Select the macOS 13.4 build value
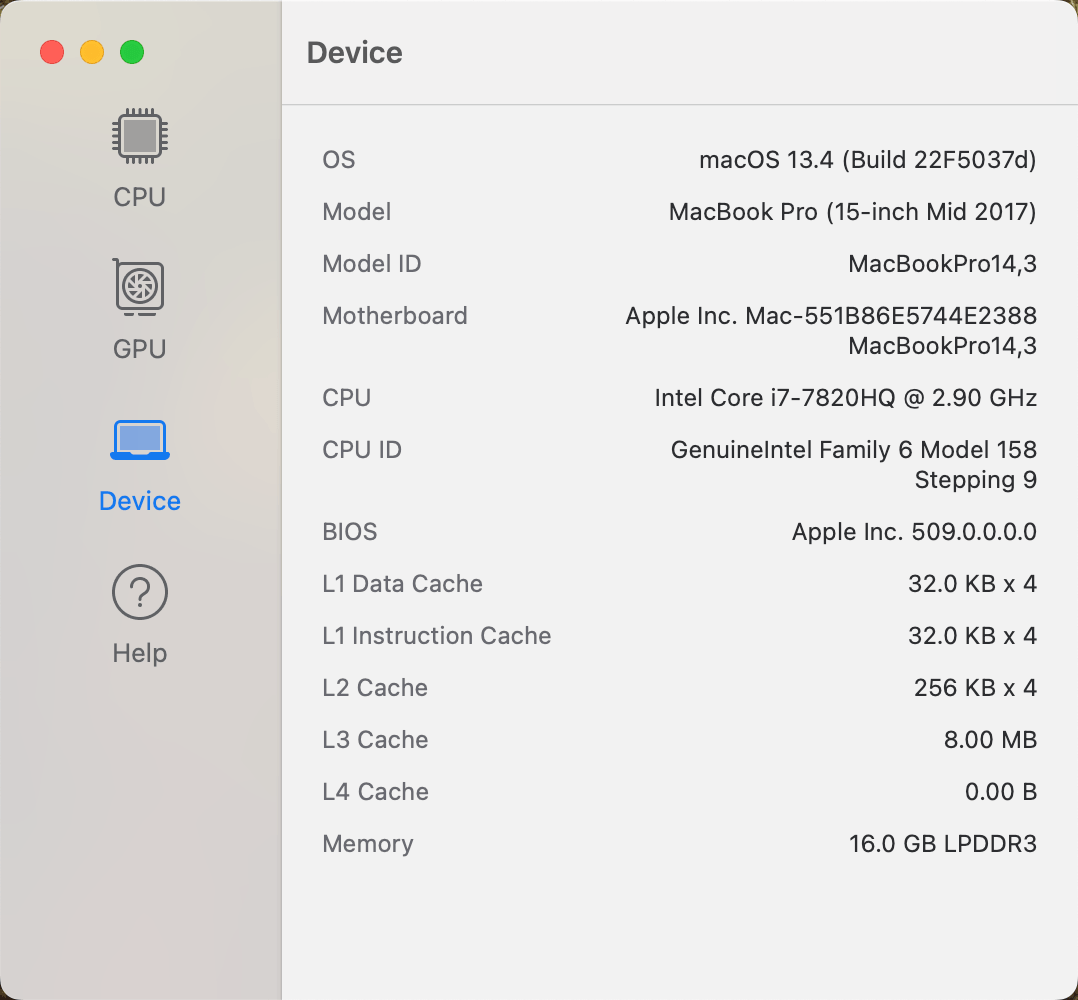Screen dimensions: 1078x1000 pos(868,160)
